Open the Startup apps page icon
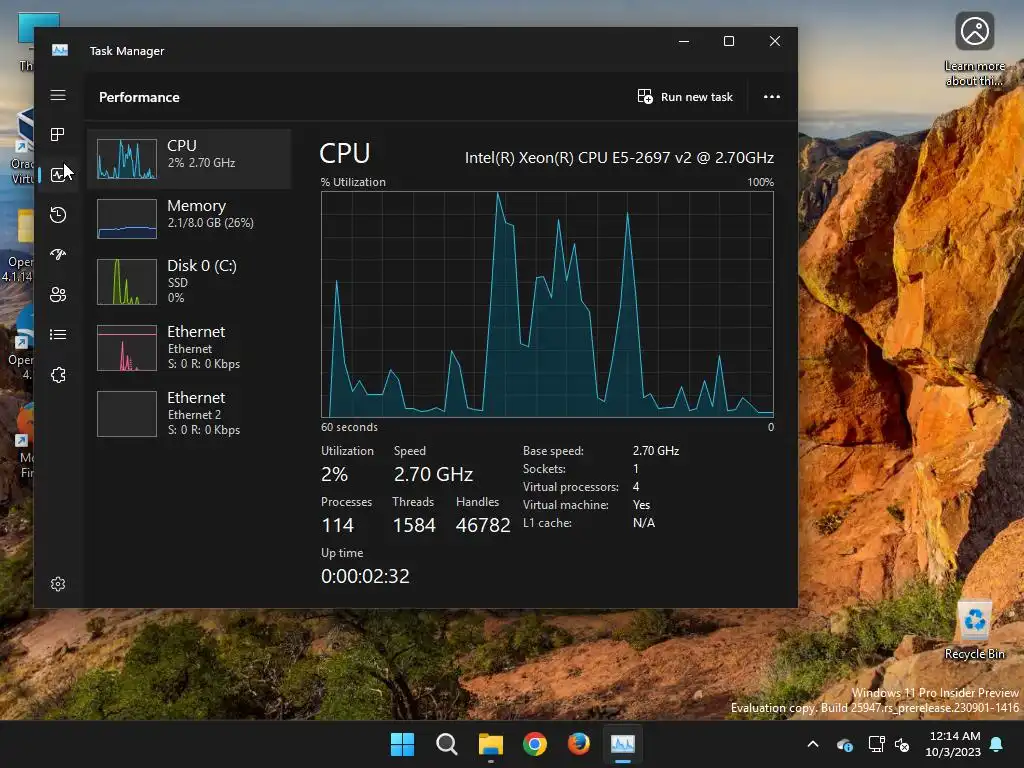This screenshot has height=768, width=1024. click(58, 255)
